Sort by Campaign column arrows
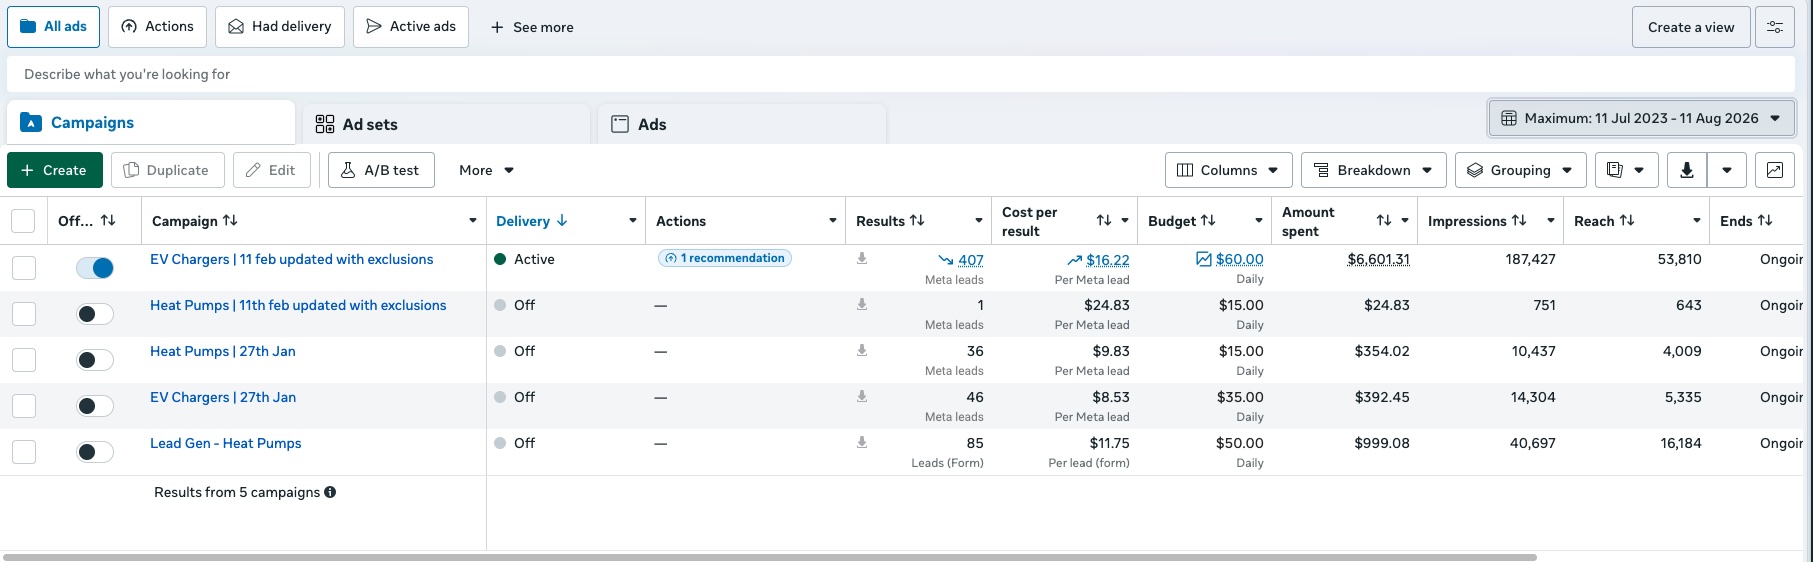Screen dimensions: 1813x562 click(230, 220)
